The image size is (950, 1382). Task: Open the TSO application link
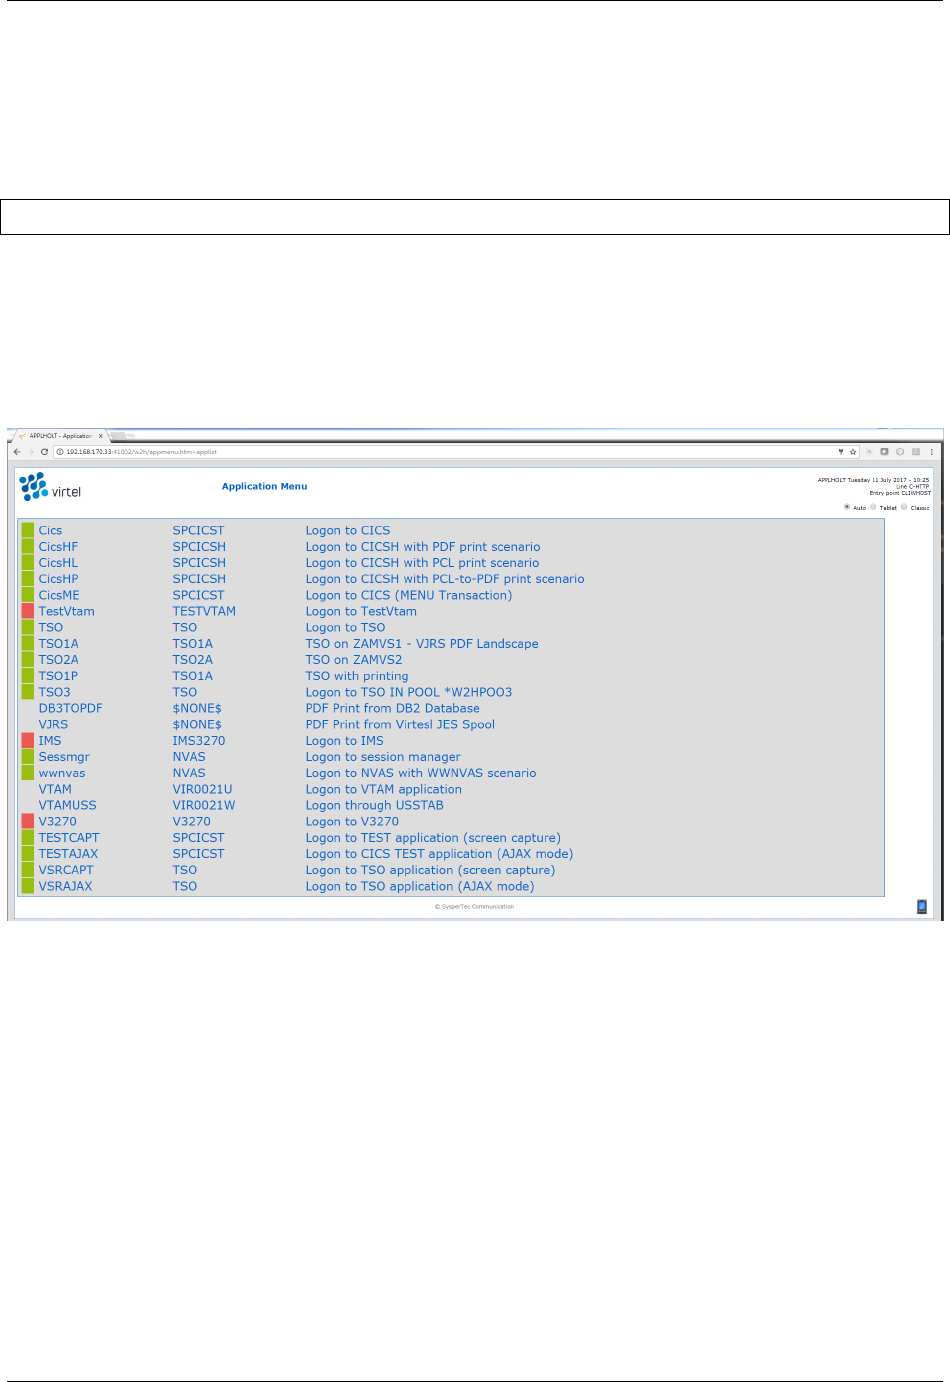pos(50,628)
